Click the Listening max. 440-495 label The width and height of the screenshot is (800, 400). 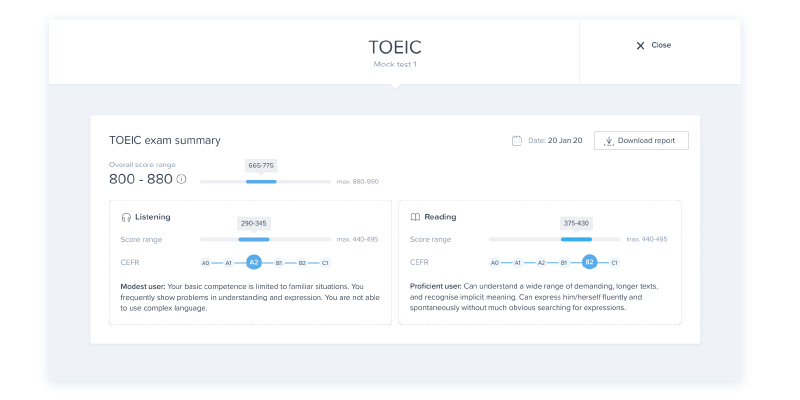(x=358, y=239)
